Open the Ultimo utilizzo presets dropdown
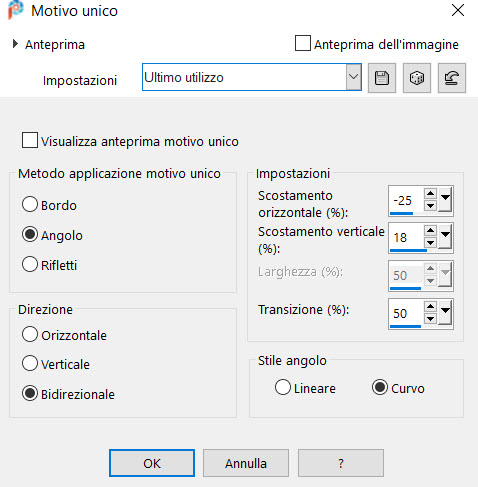478x487 pixels. pyautogui.click(x=353, y=77)
